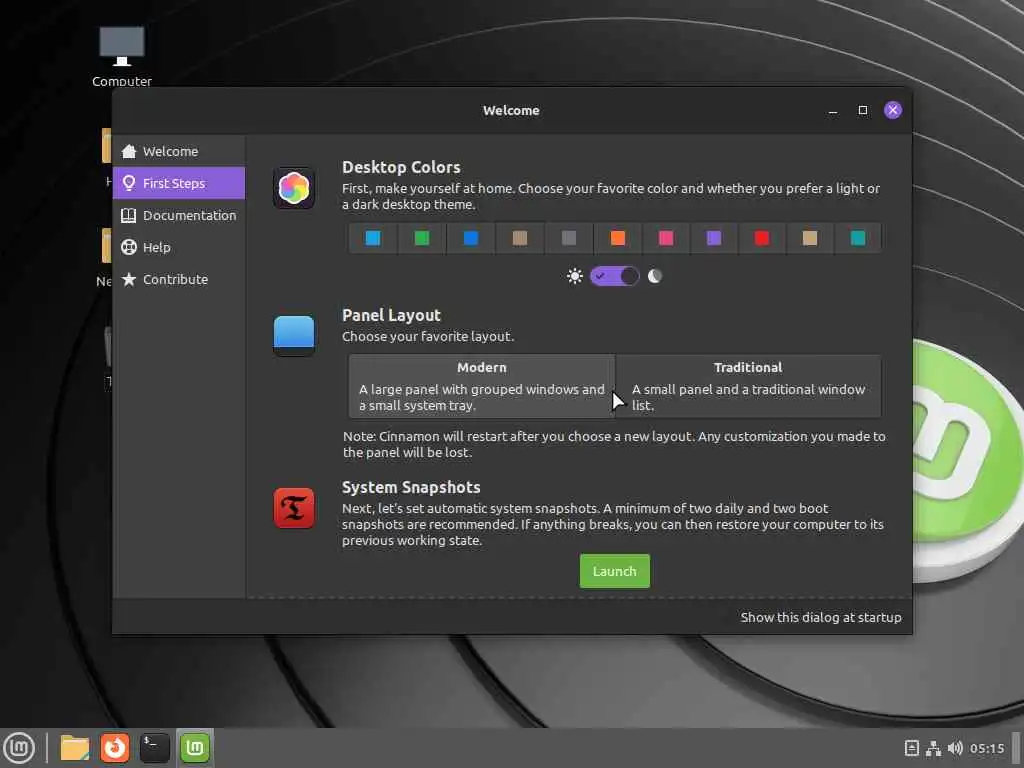1024x768 pixels.
Task: Click the red Timeshift System Snapshots icon
Action: click(x=294, y=508)
